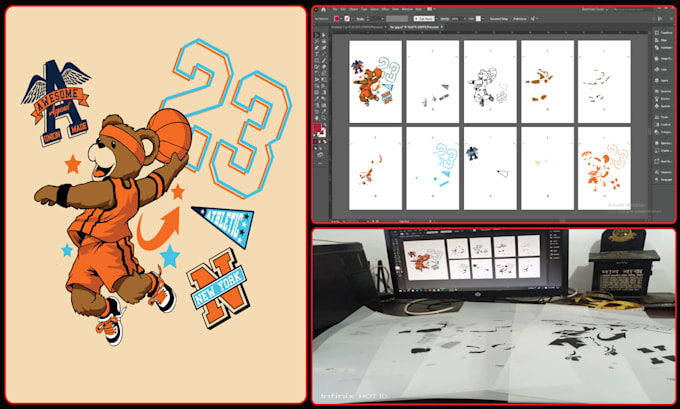Open stroke weight dropdown

(x=382, y=19)
